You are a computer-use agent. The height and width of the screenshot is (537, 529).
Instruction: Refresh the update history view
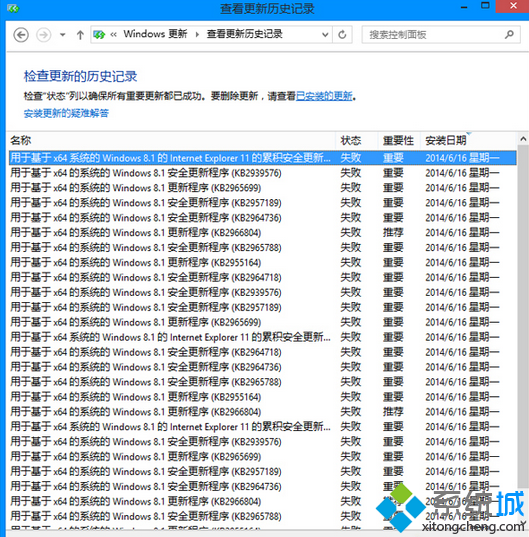pos(342,35)
